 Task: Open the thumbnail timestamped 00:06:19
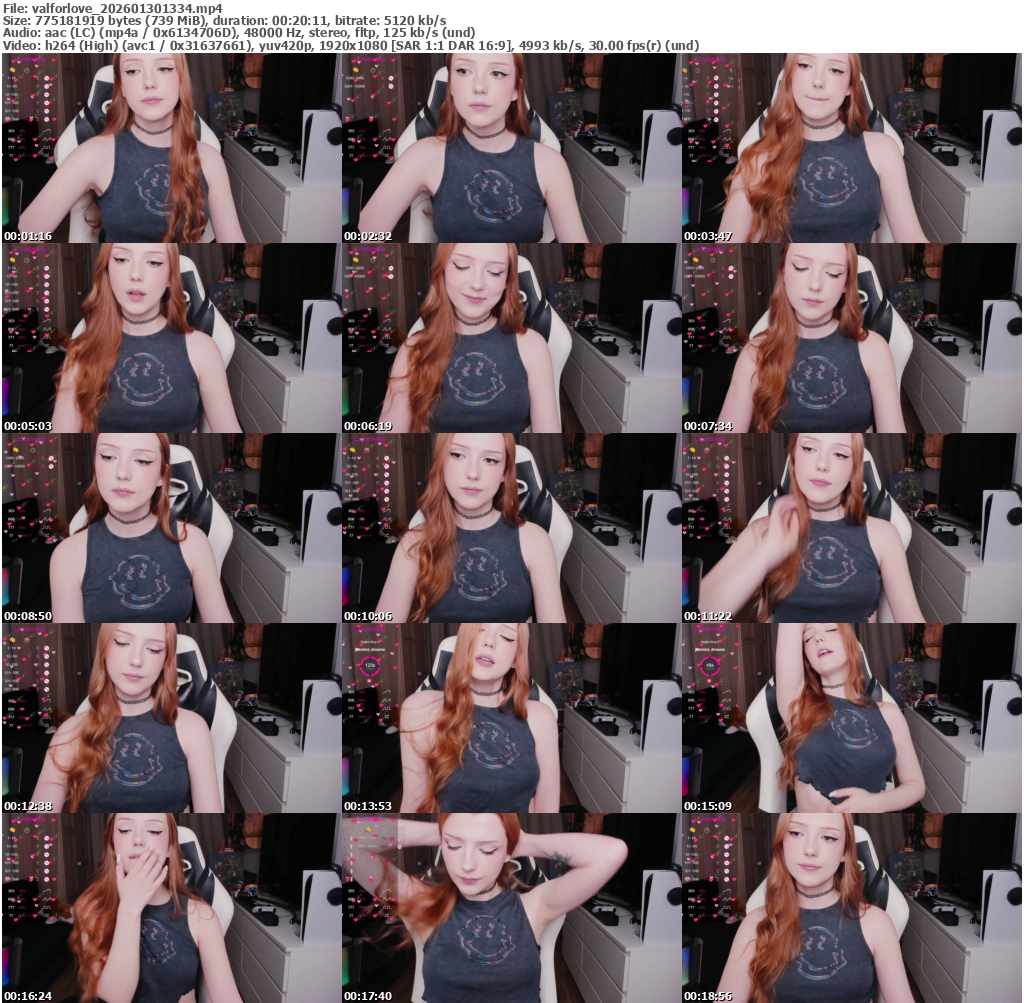point(512,338)
